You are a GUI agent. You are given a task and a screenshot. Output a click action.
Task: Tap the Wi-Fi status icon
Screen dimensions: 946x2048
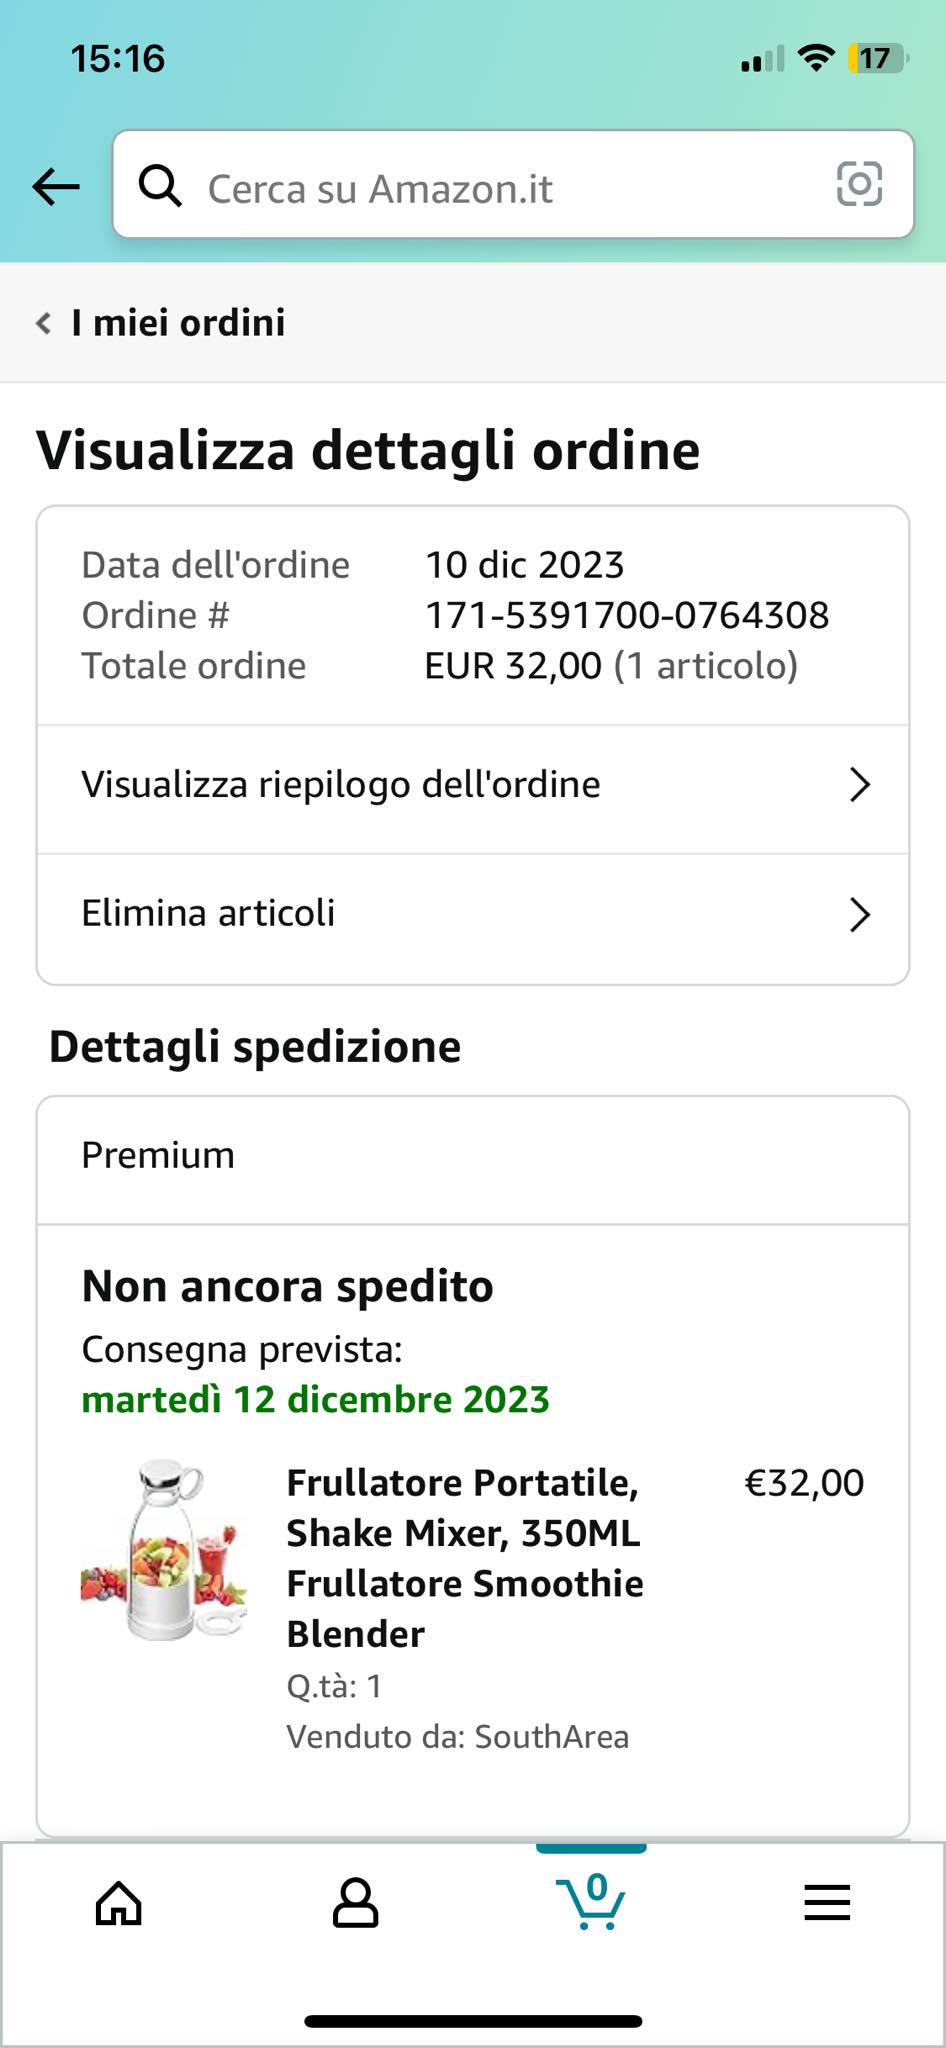point(817,59)
